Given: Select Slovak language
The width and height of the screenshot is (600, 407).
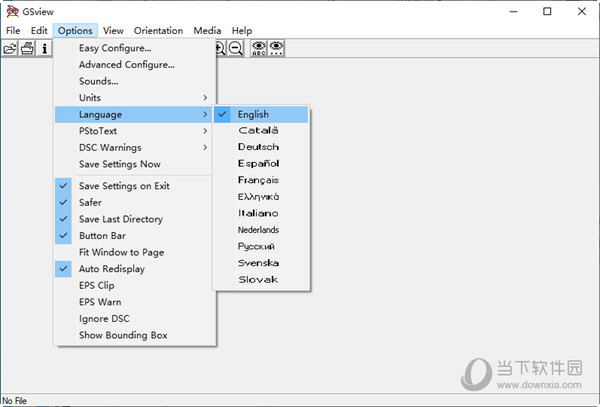Looking at the screenshot, I should coord(261,280).
